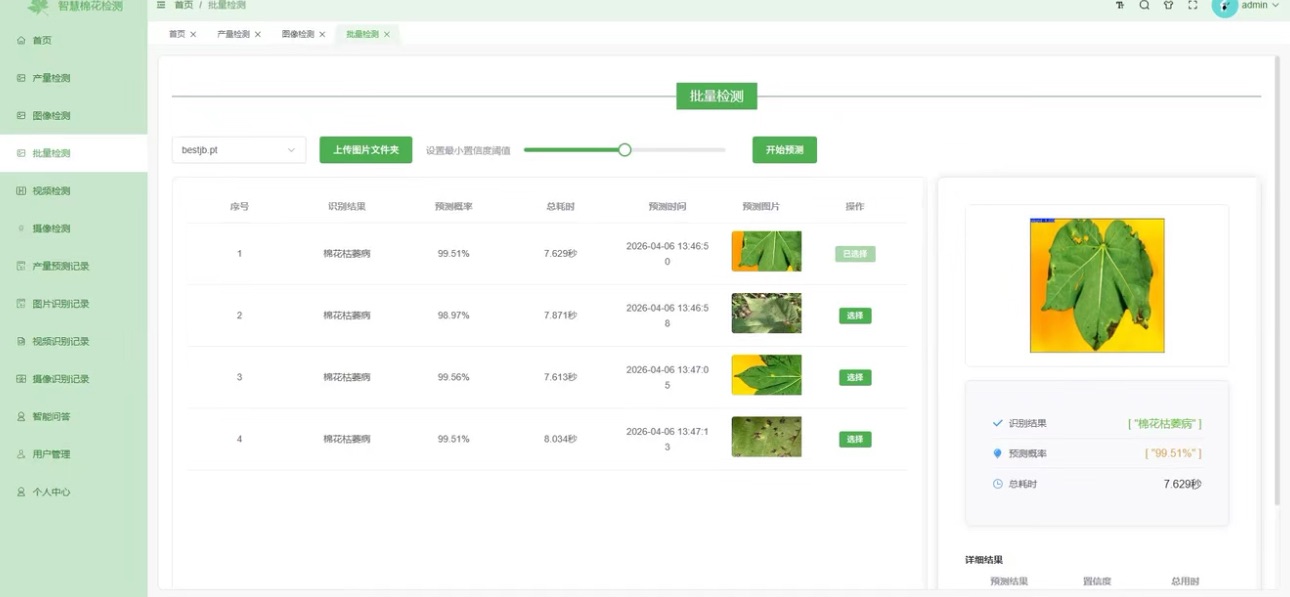Open row 1 predicted leaf thumbnail

pos(766,252)
